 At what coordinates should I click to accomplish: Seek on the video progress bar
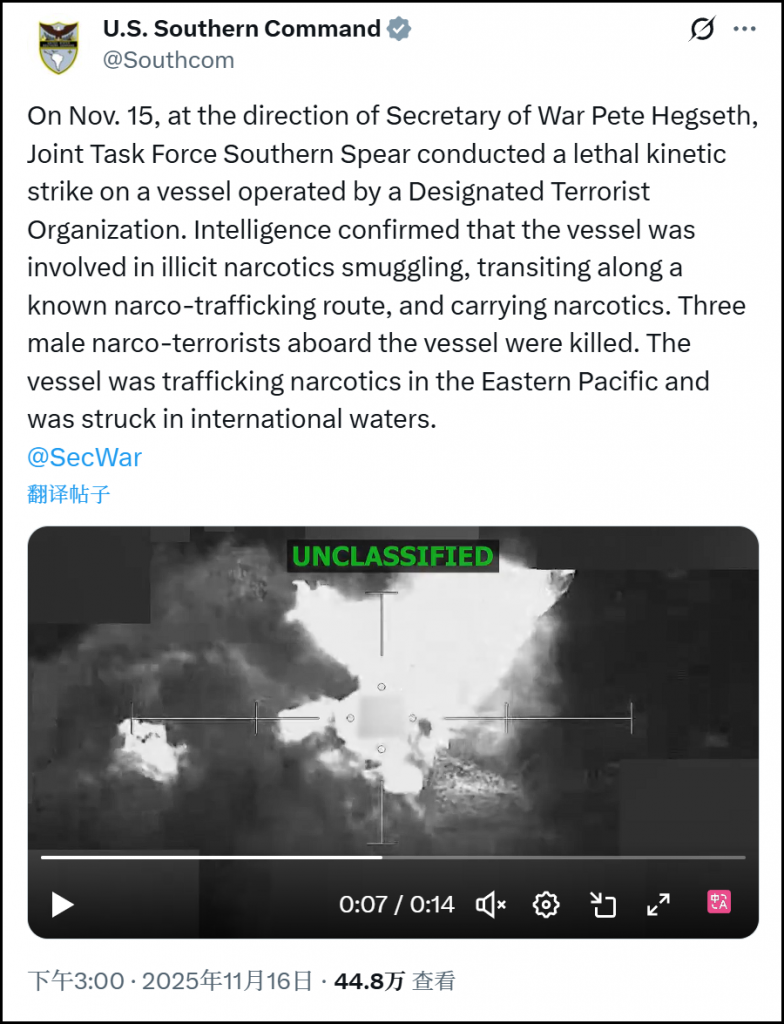click(x=393, y=857)
